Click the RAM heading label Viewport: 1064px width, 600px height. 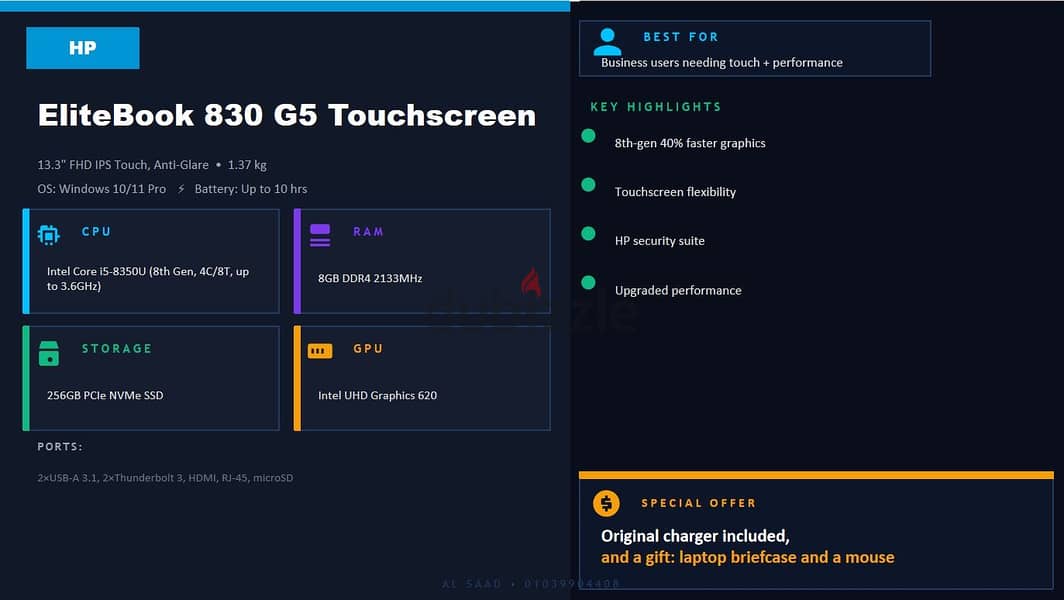click(x=368, y=231)
